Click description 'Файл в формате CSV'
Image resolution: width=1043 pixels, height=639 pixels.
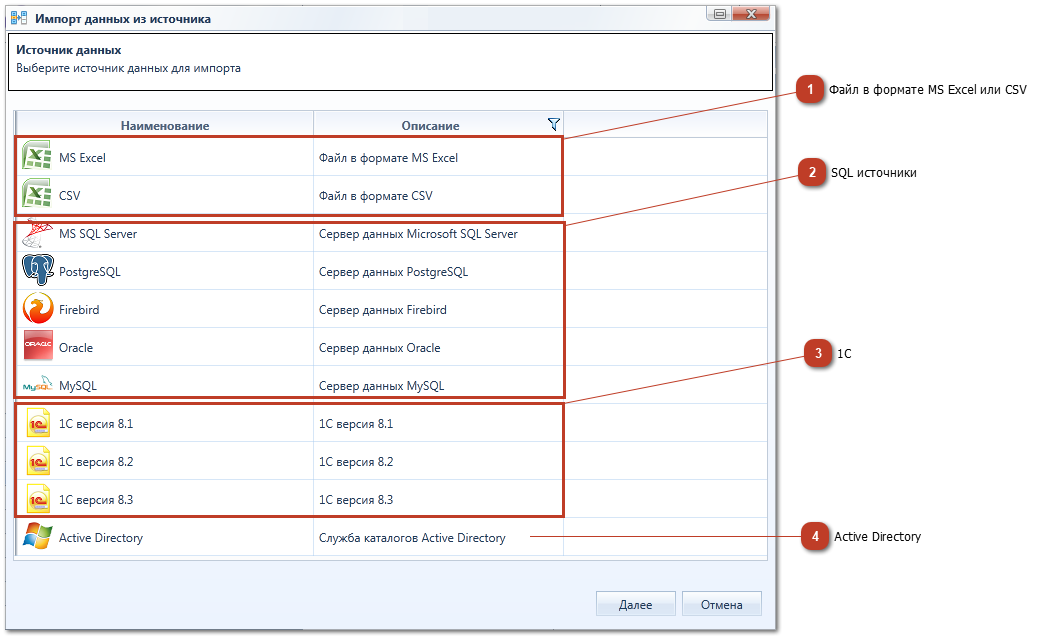tap(376, 195)
